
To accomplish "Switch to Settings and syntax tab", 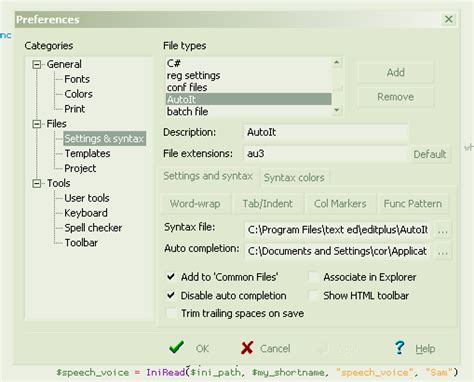I will point(208,176).
